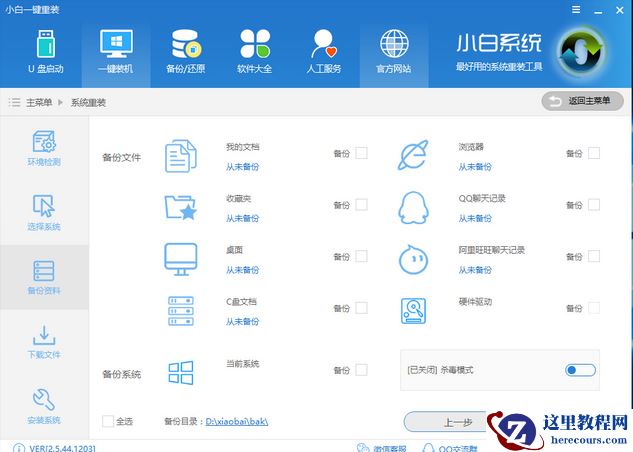Check 备份 box for 我的文档
This screenshot has height=452, width=633.
(361, 153)
